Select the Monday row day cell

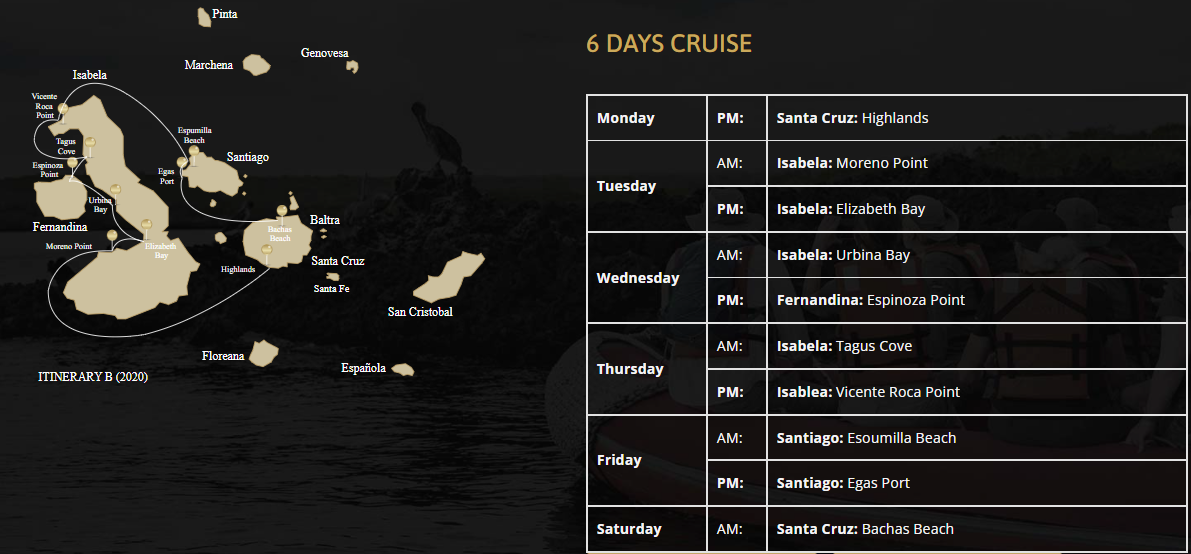646,118
